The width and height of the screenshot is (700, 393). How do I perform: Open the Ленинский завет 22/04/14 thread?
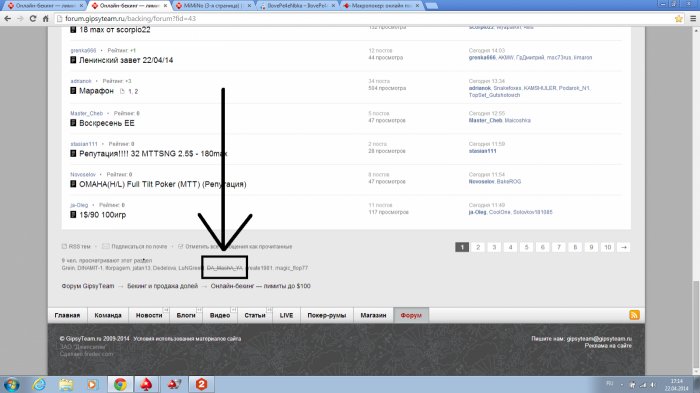click(x=126, y=60)
